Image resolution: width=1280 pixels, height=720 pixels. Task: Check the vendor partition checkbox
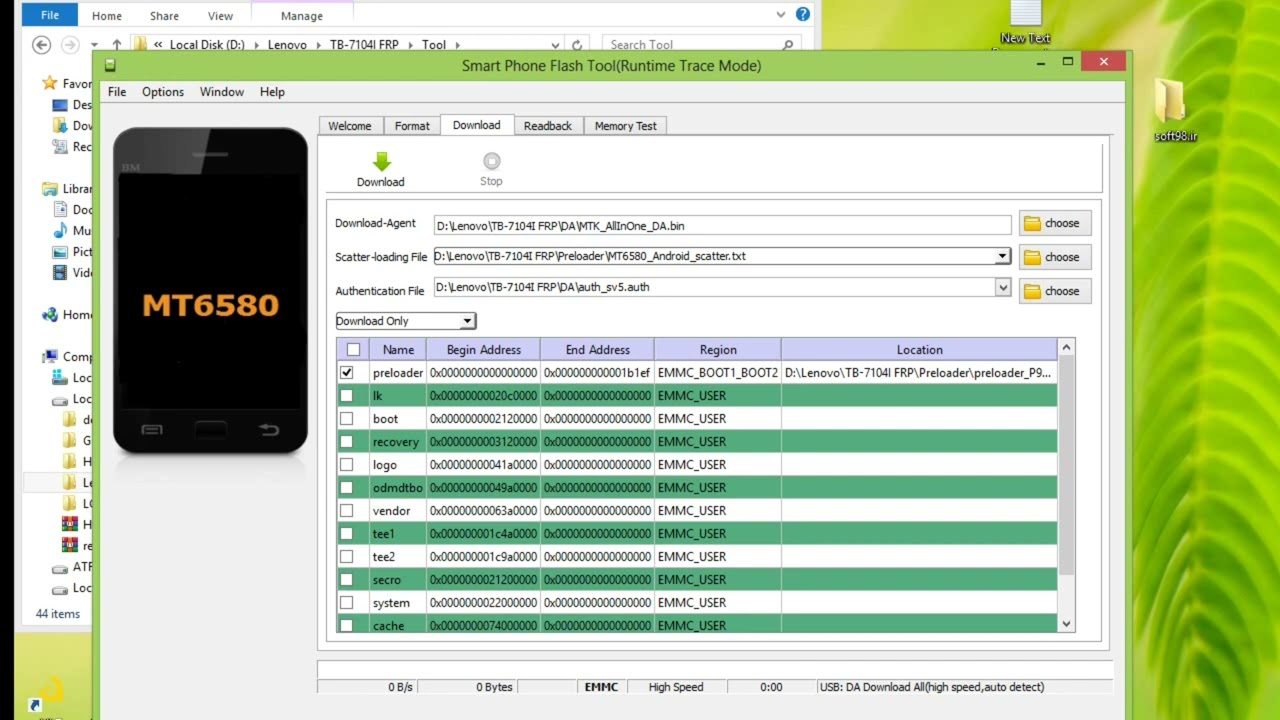point(347,511)
